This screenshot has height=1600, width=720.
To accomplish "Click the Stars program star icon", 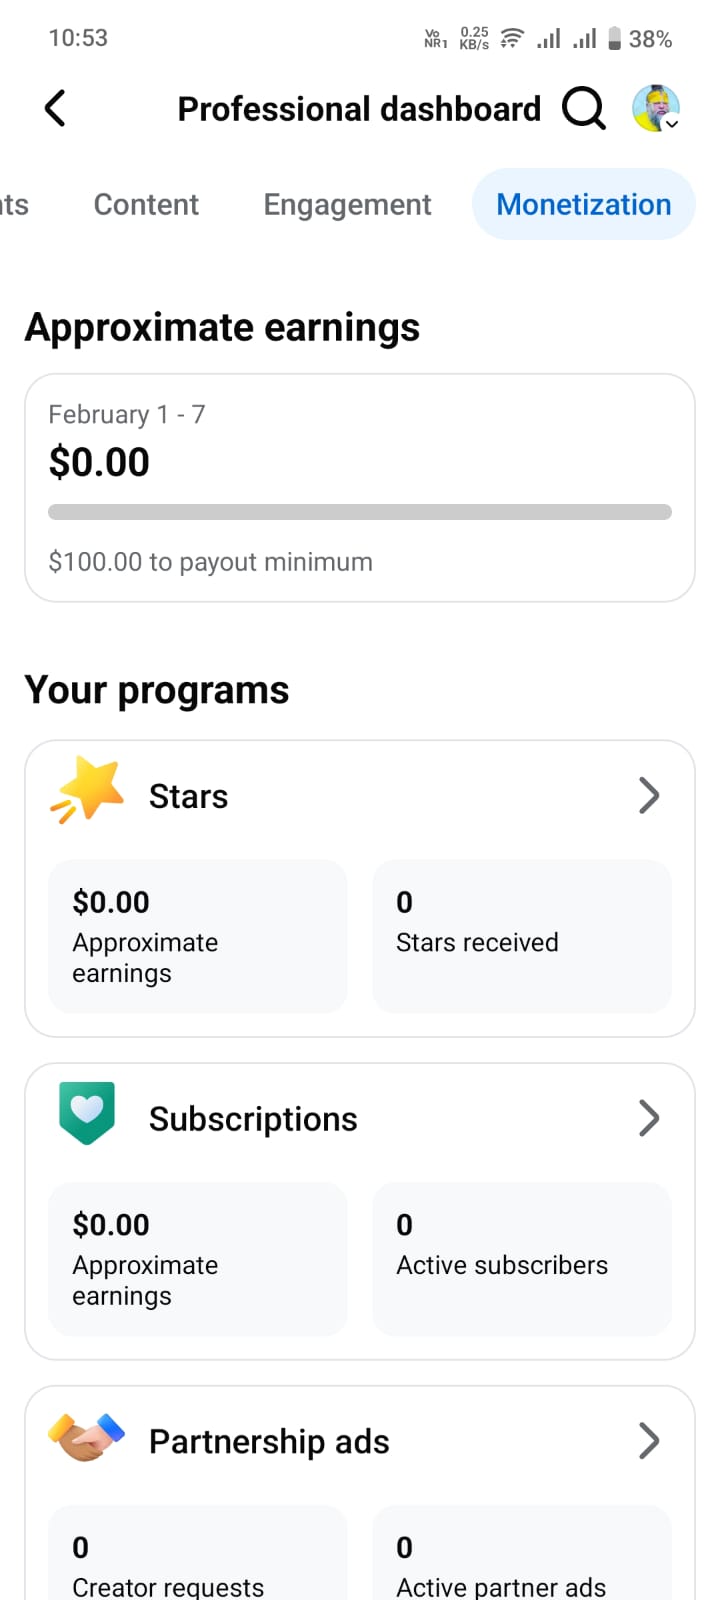I will click(88, 791).
